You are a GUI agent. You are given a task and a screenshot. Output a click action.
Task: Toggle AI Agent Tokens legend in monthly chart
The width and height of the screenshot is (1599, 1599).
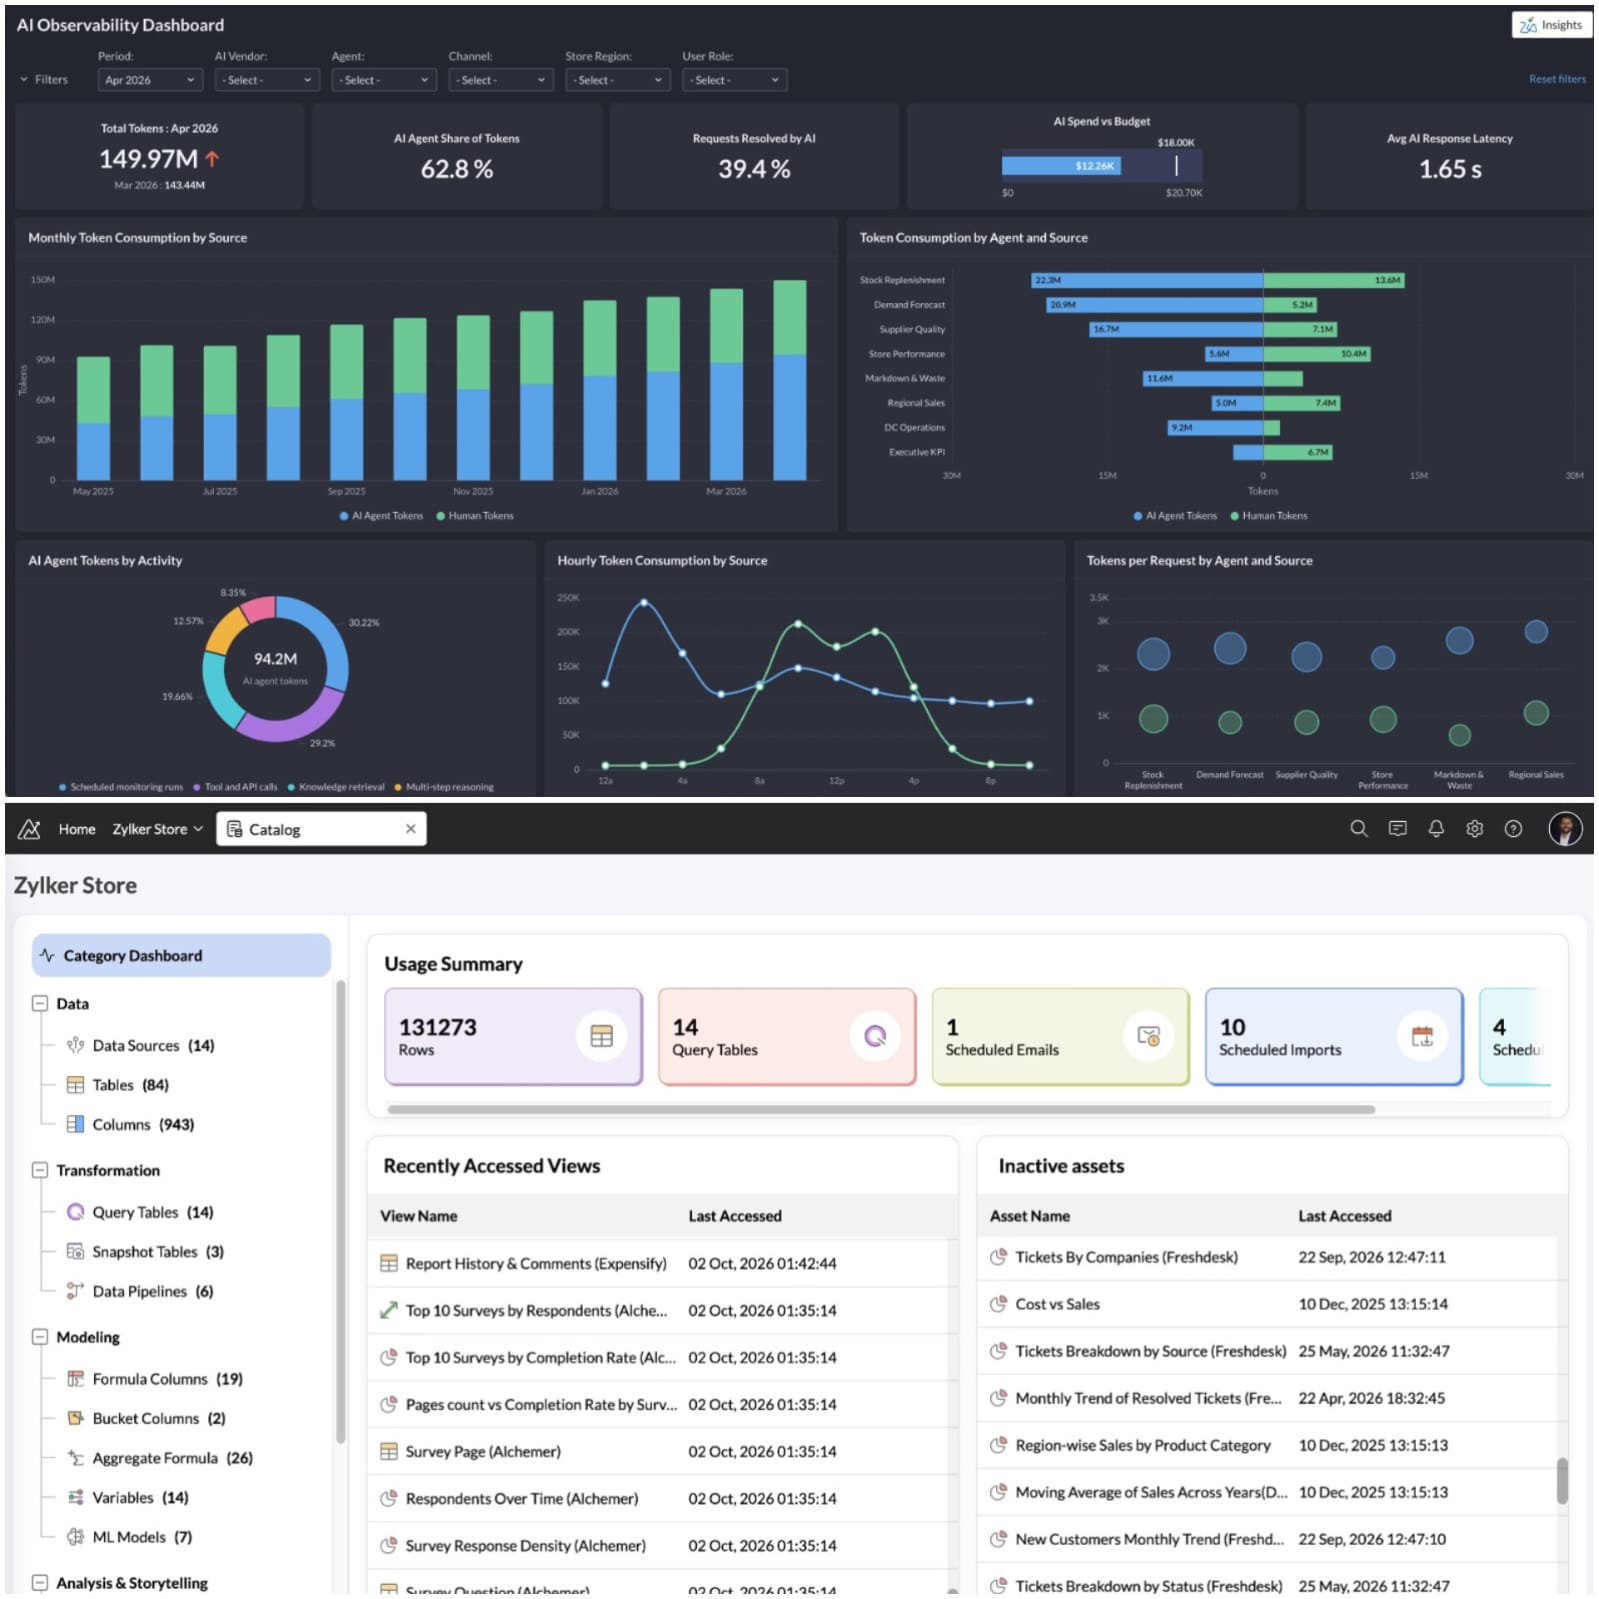[381, 516]
